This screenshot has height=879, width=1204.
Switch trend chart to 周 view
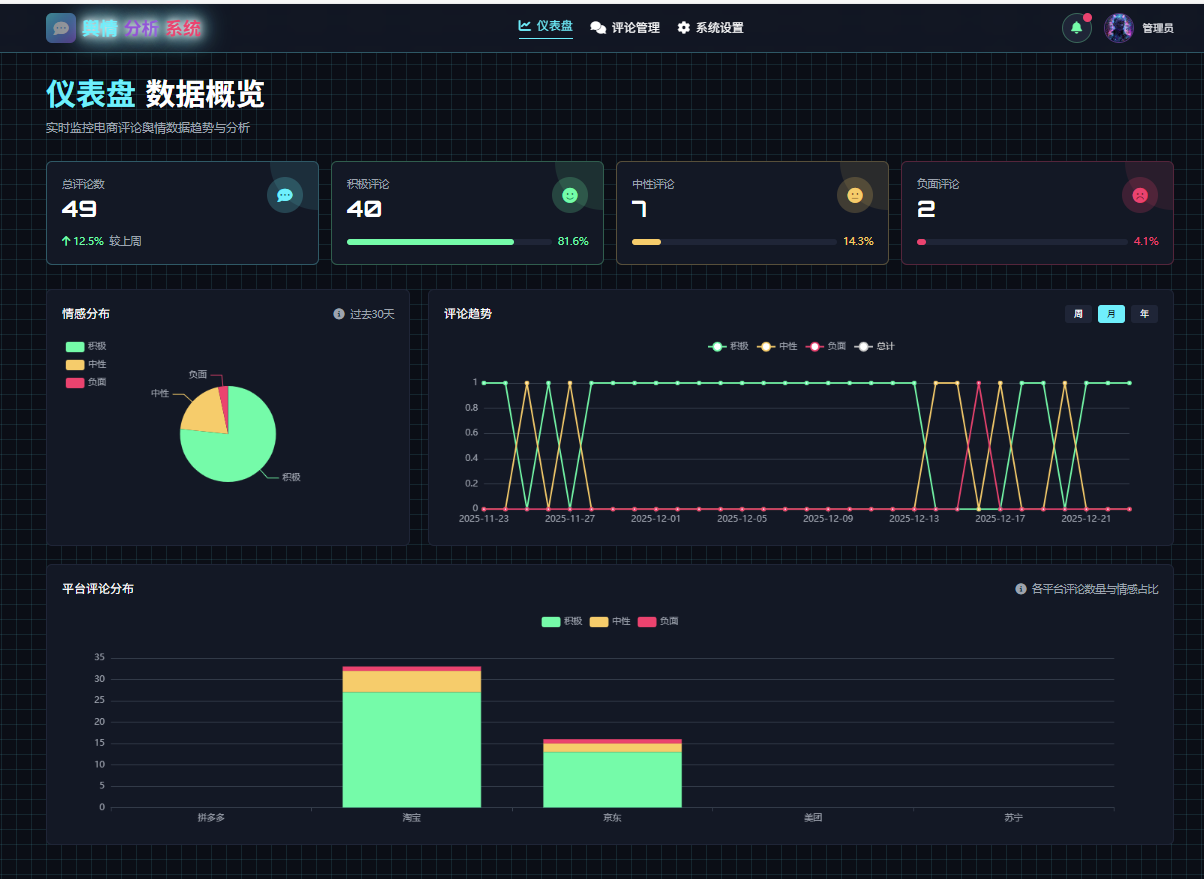click(x=1078, y=314)
